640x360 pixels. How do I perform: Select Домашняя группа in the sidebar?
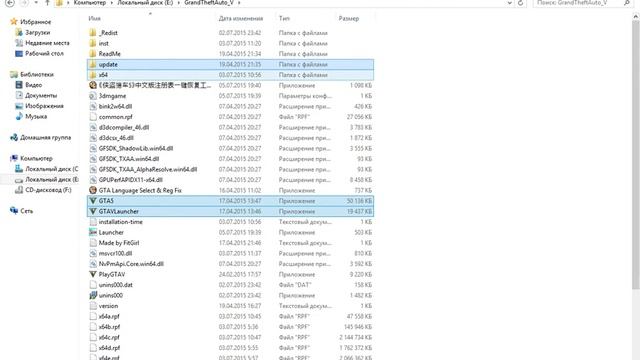point(41,138)
